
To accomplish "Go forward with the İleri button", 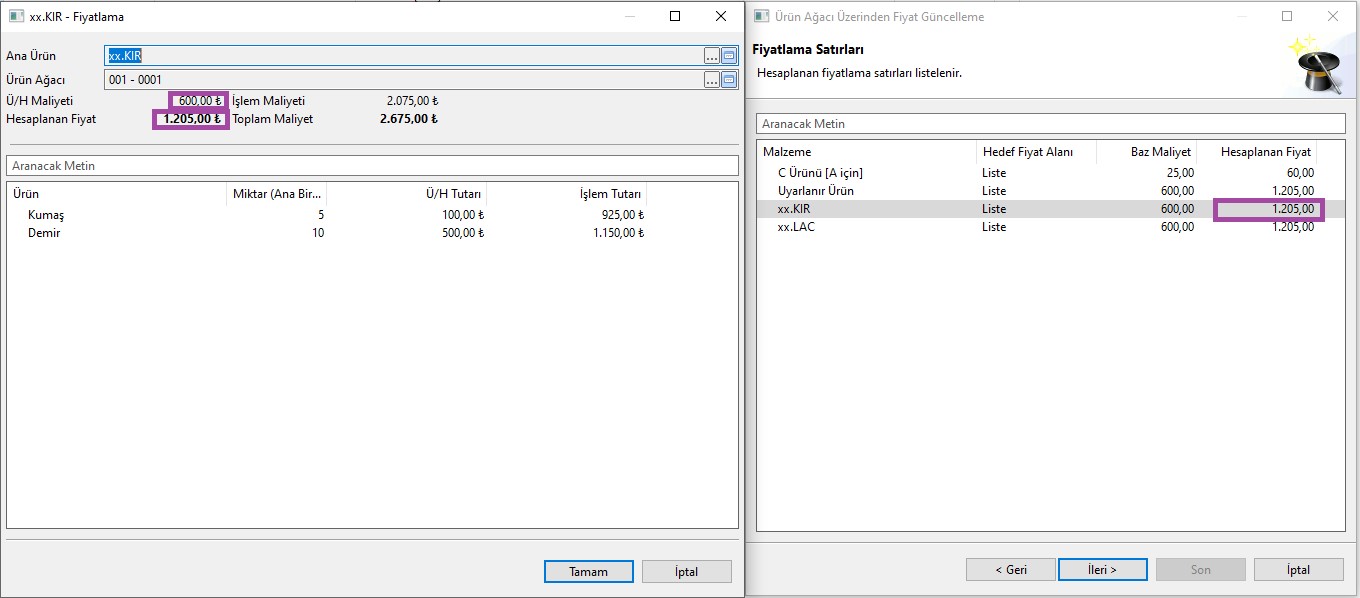I will tap(1102, 570).
